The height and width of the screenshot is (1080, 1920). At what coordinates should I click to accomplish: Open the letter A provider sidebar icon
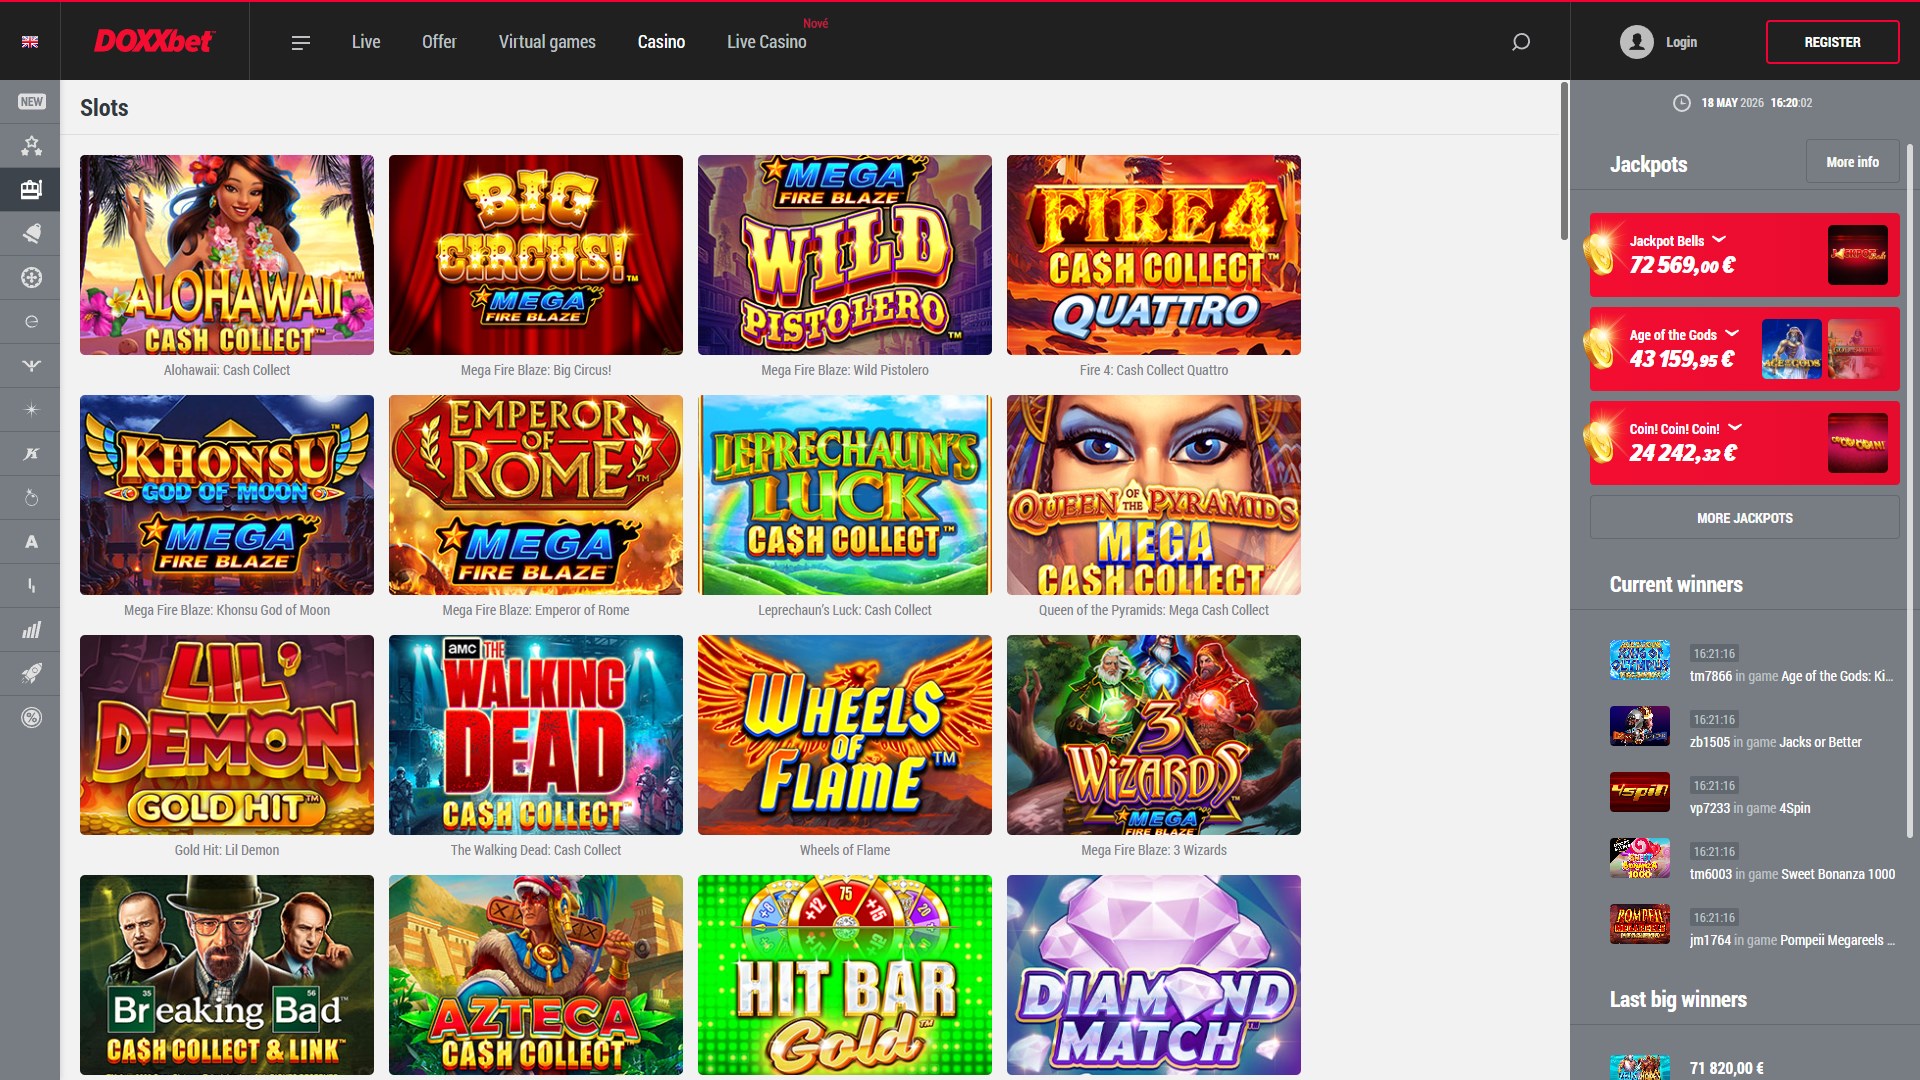(31, 542)
